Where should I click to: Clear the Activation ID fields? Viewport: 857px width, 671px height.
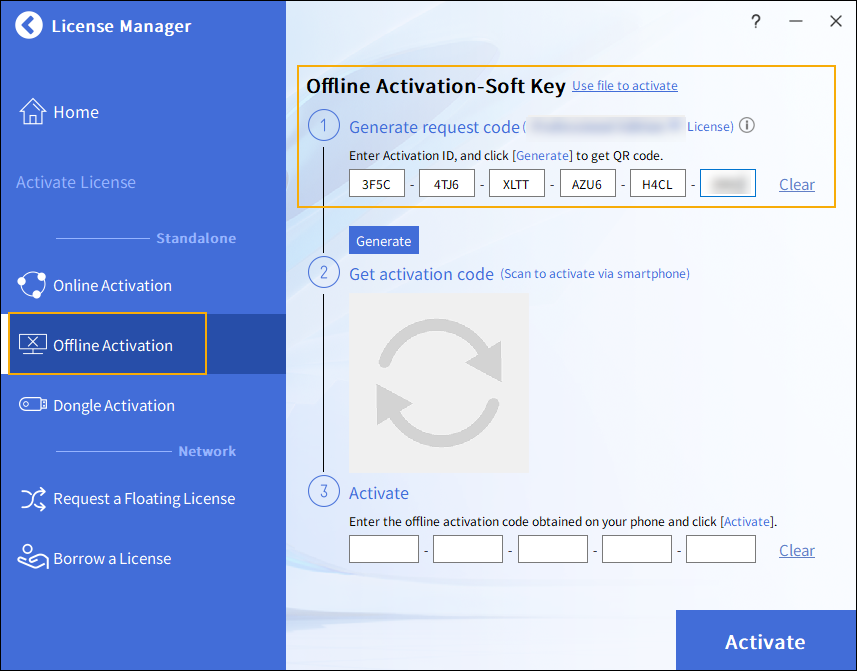click(x=796, y=184)
